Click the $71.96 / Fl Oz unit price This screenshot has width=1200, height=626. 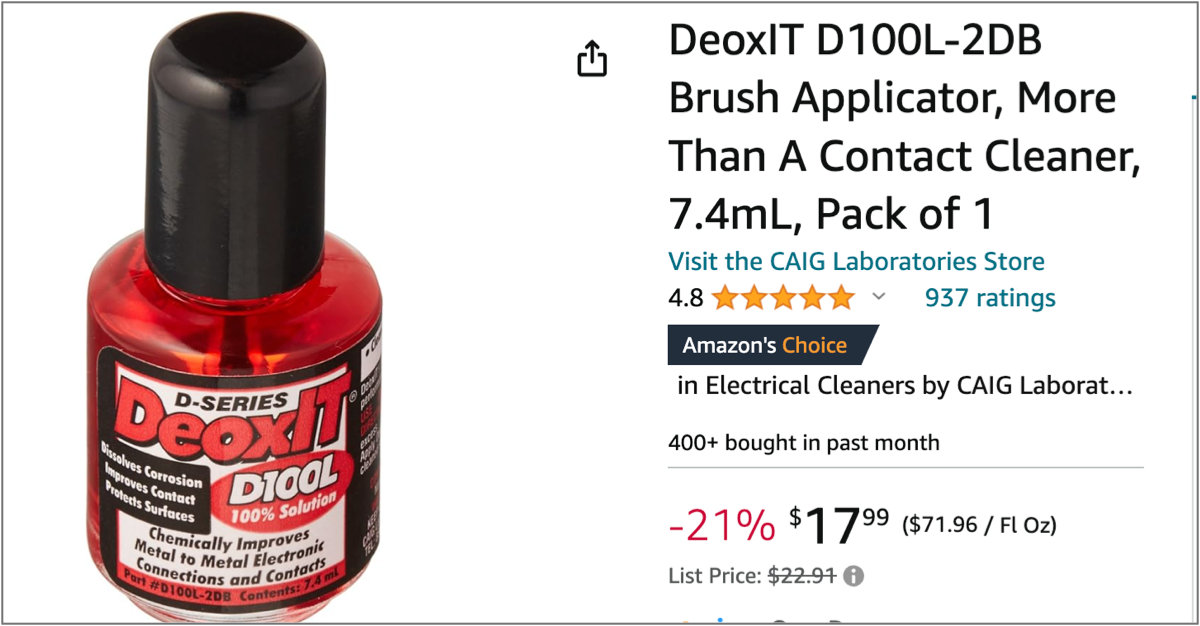pos(979,525)
